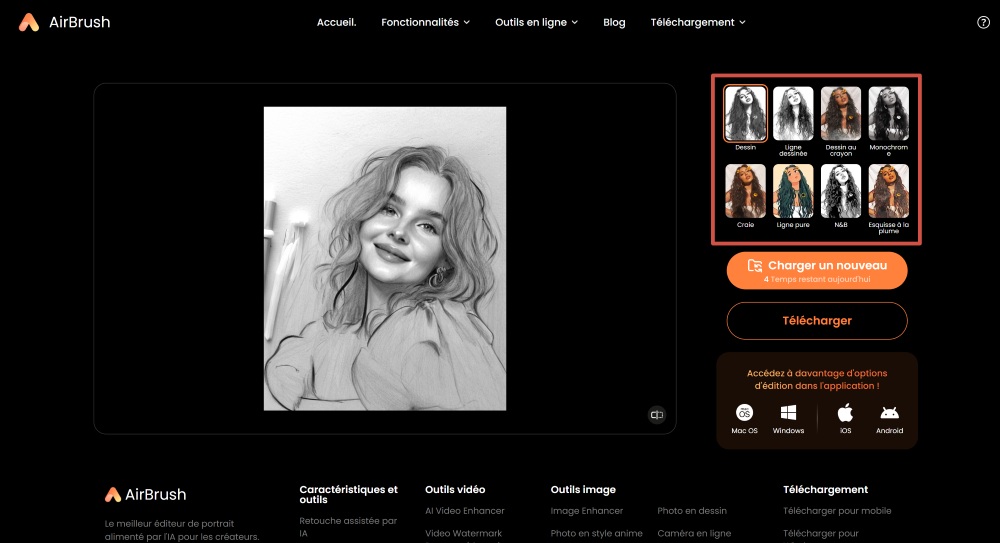Apply the Dessin au crayon style

coord(841,113)
